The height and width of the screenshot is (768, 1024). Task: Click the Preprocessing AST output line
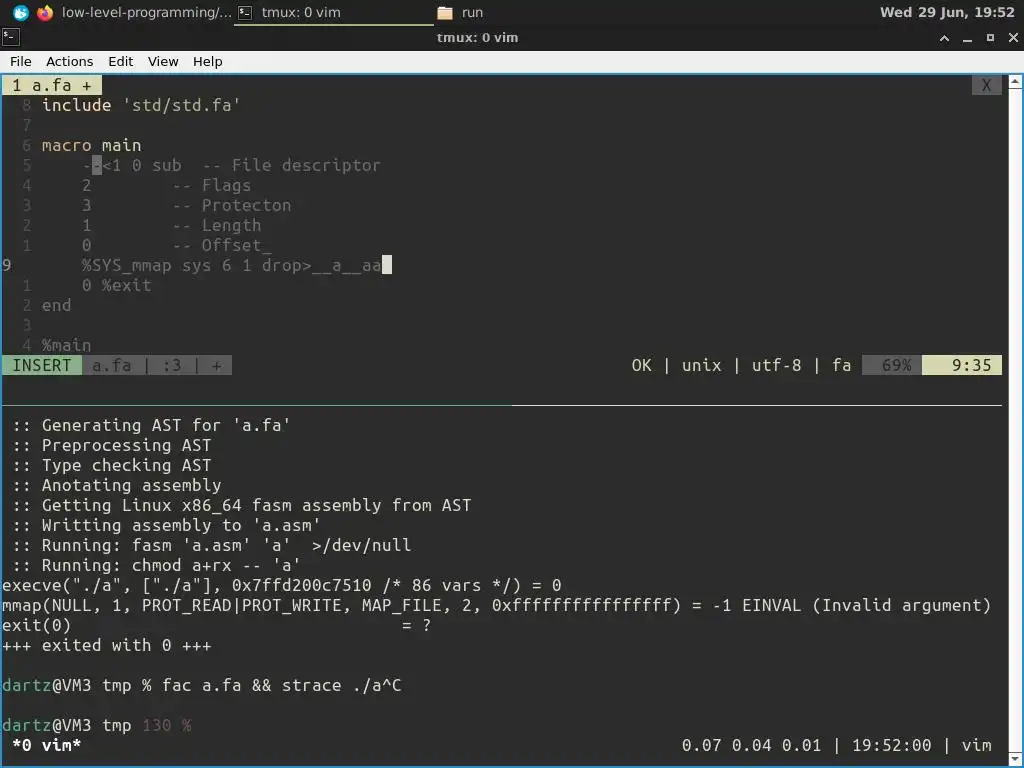click(x=112, y=445)
